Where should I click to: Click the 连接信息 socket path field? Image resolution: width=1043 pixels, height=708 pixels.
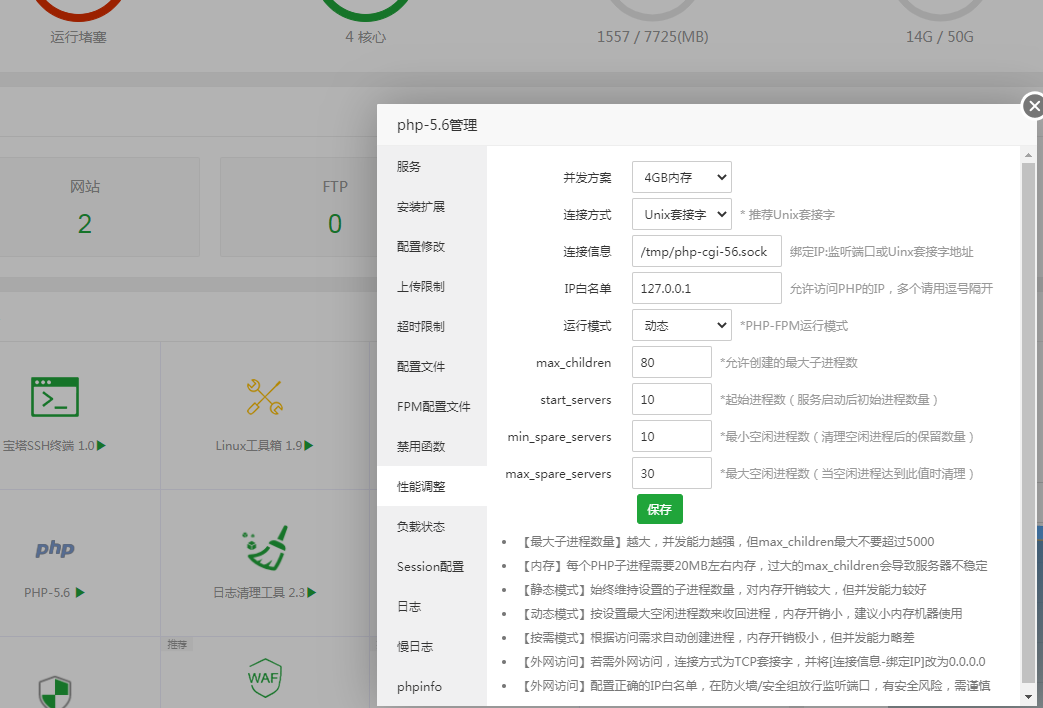pyautogui.click(x=706, y=252)
